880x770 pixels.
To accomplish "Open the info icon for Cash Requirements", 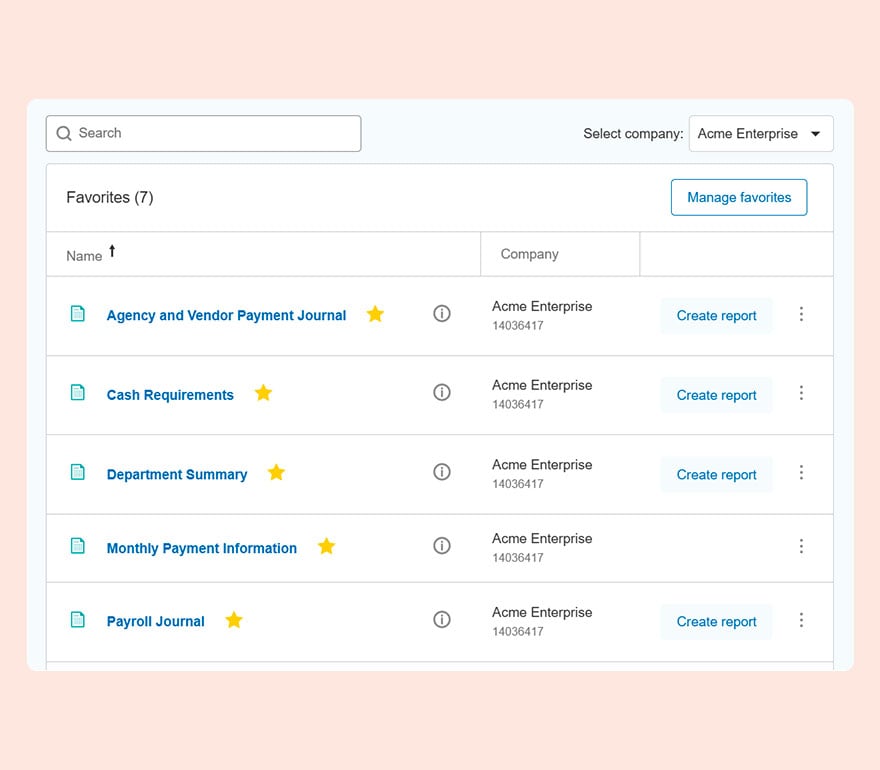I will (x=442, y=392).
